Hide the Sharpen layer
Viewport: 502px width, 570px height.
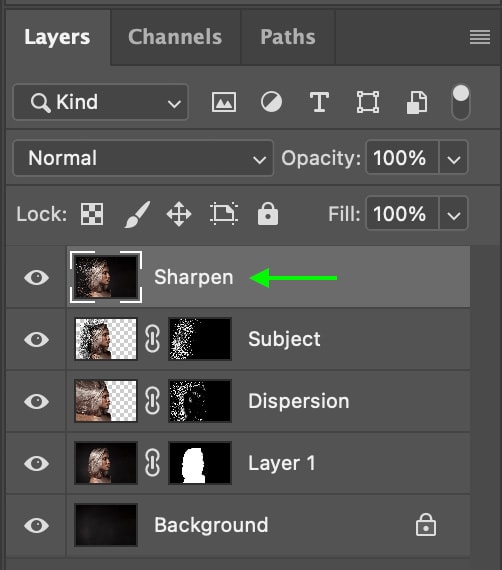click(36, 277)
